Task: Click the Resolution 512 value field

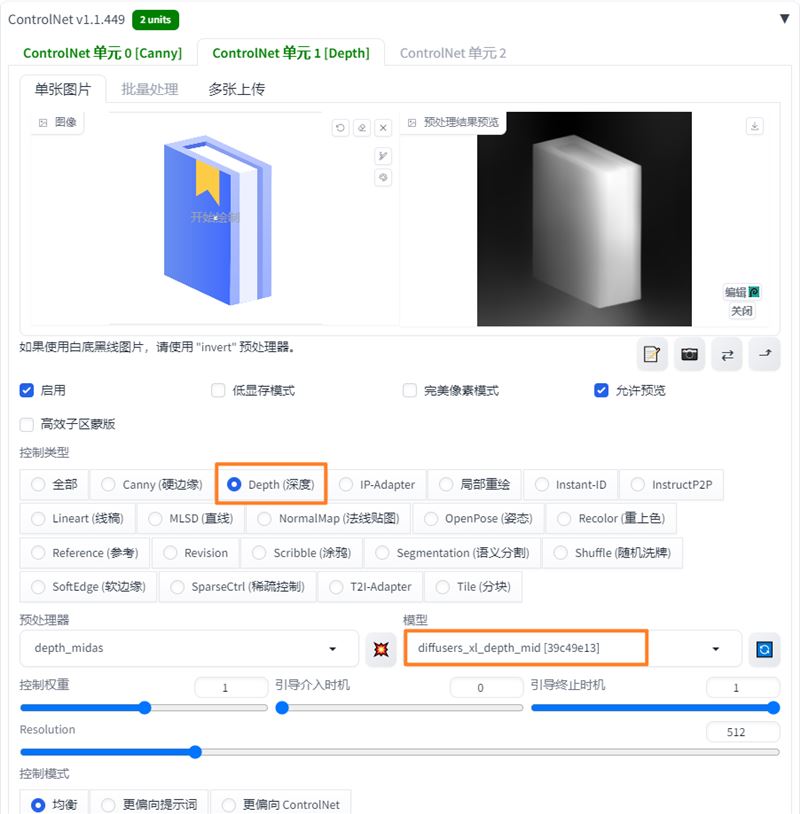Action: (x=743, y=732)
